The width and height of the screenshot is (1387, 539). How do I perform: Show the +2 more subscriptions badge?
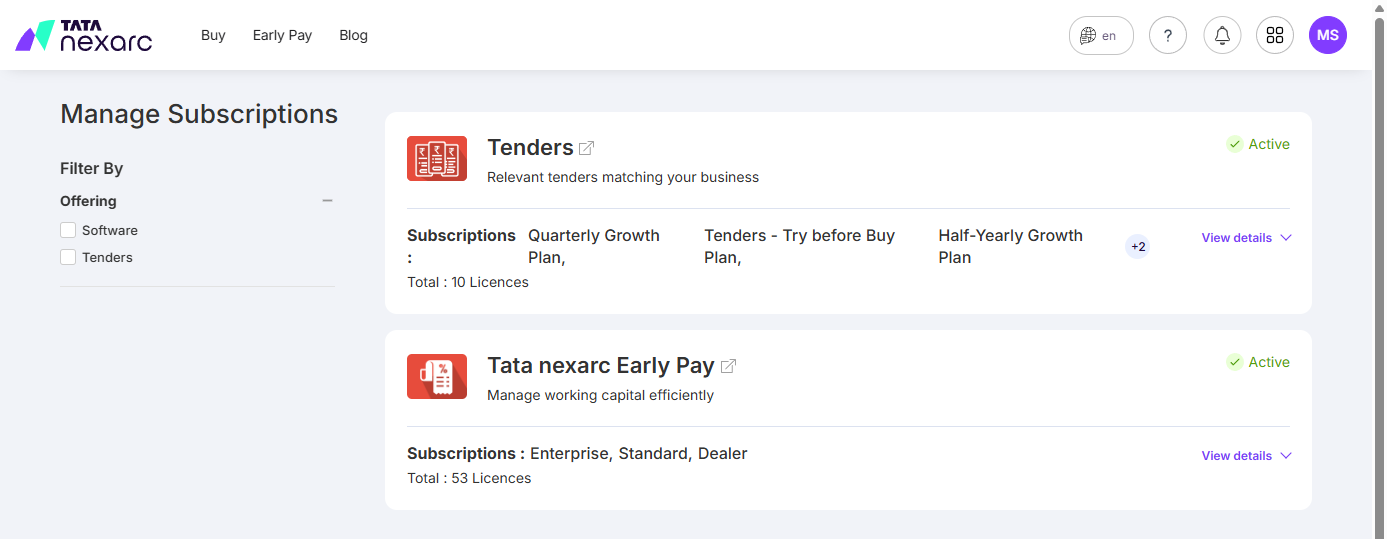[1138, 246]
